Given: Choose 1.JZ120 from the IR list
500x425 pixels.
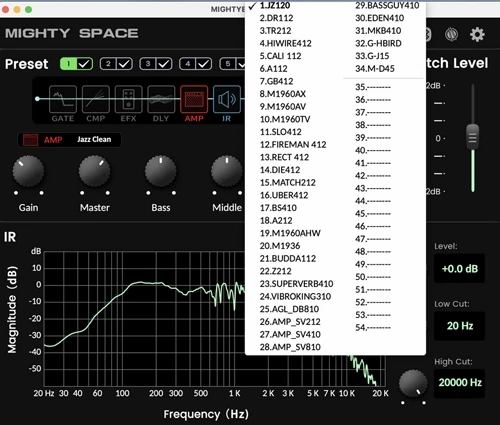Looking at the screenshot, I should tap(275, 5).
